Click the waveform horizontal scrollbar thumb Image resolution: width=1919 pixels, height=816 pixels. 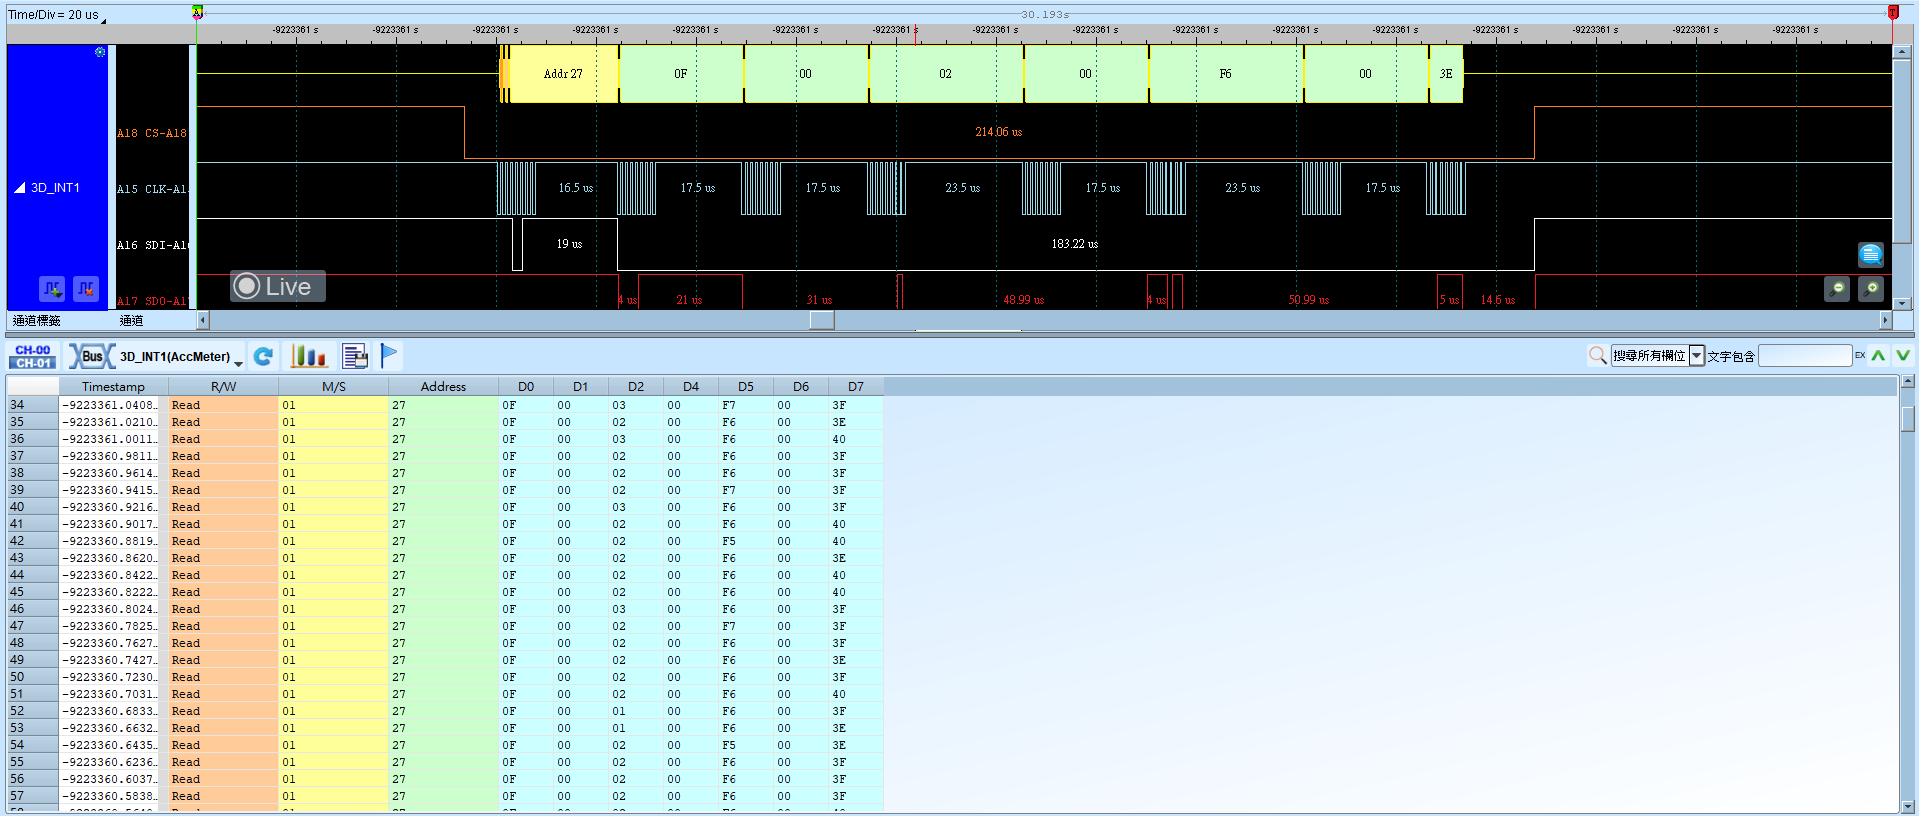click(x=822, y=320)
